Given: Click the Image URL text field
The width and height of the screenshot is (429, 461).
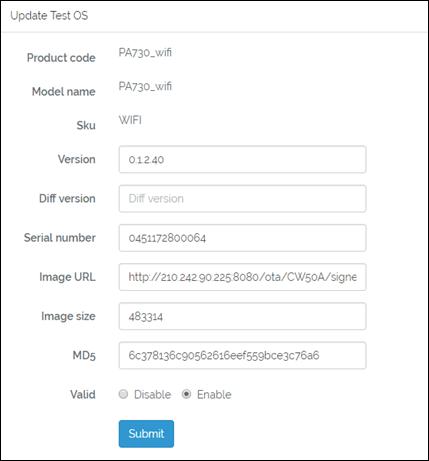Looking at the screenshot, I should click(242, 277).
